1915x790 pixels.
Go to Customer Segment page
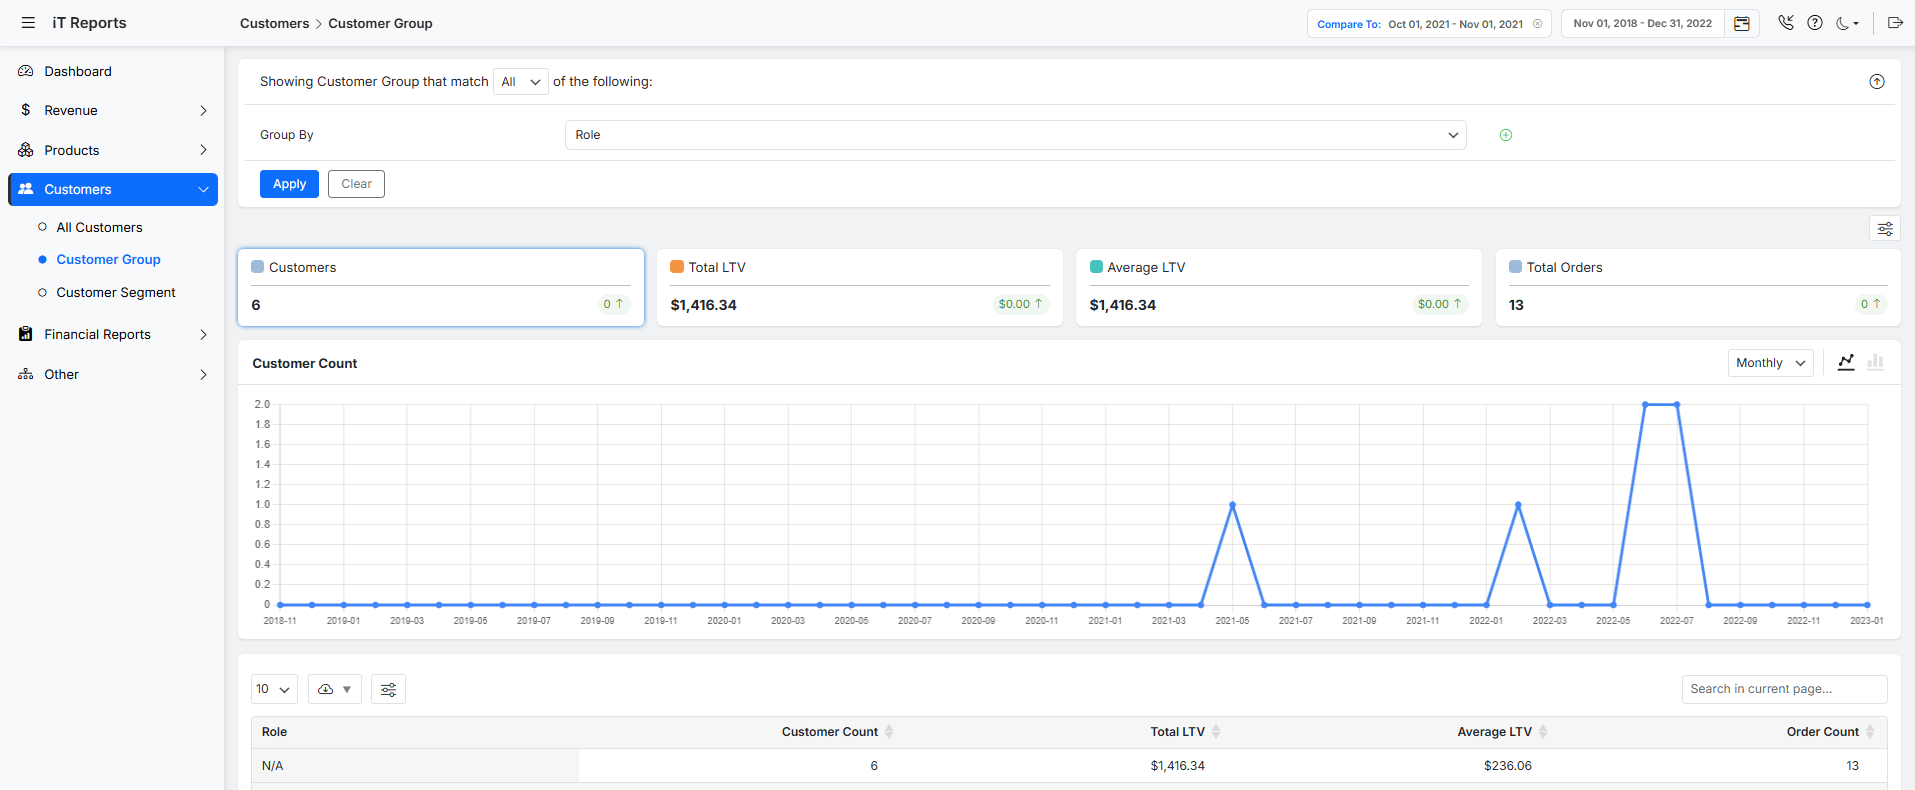[x=115, y=292]
